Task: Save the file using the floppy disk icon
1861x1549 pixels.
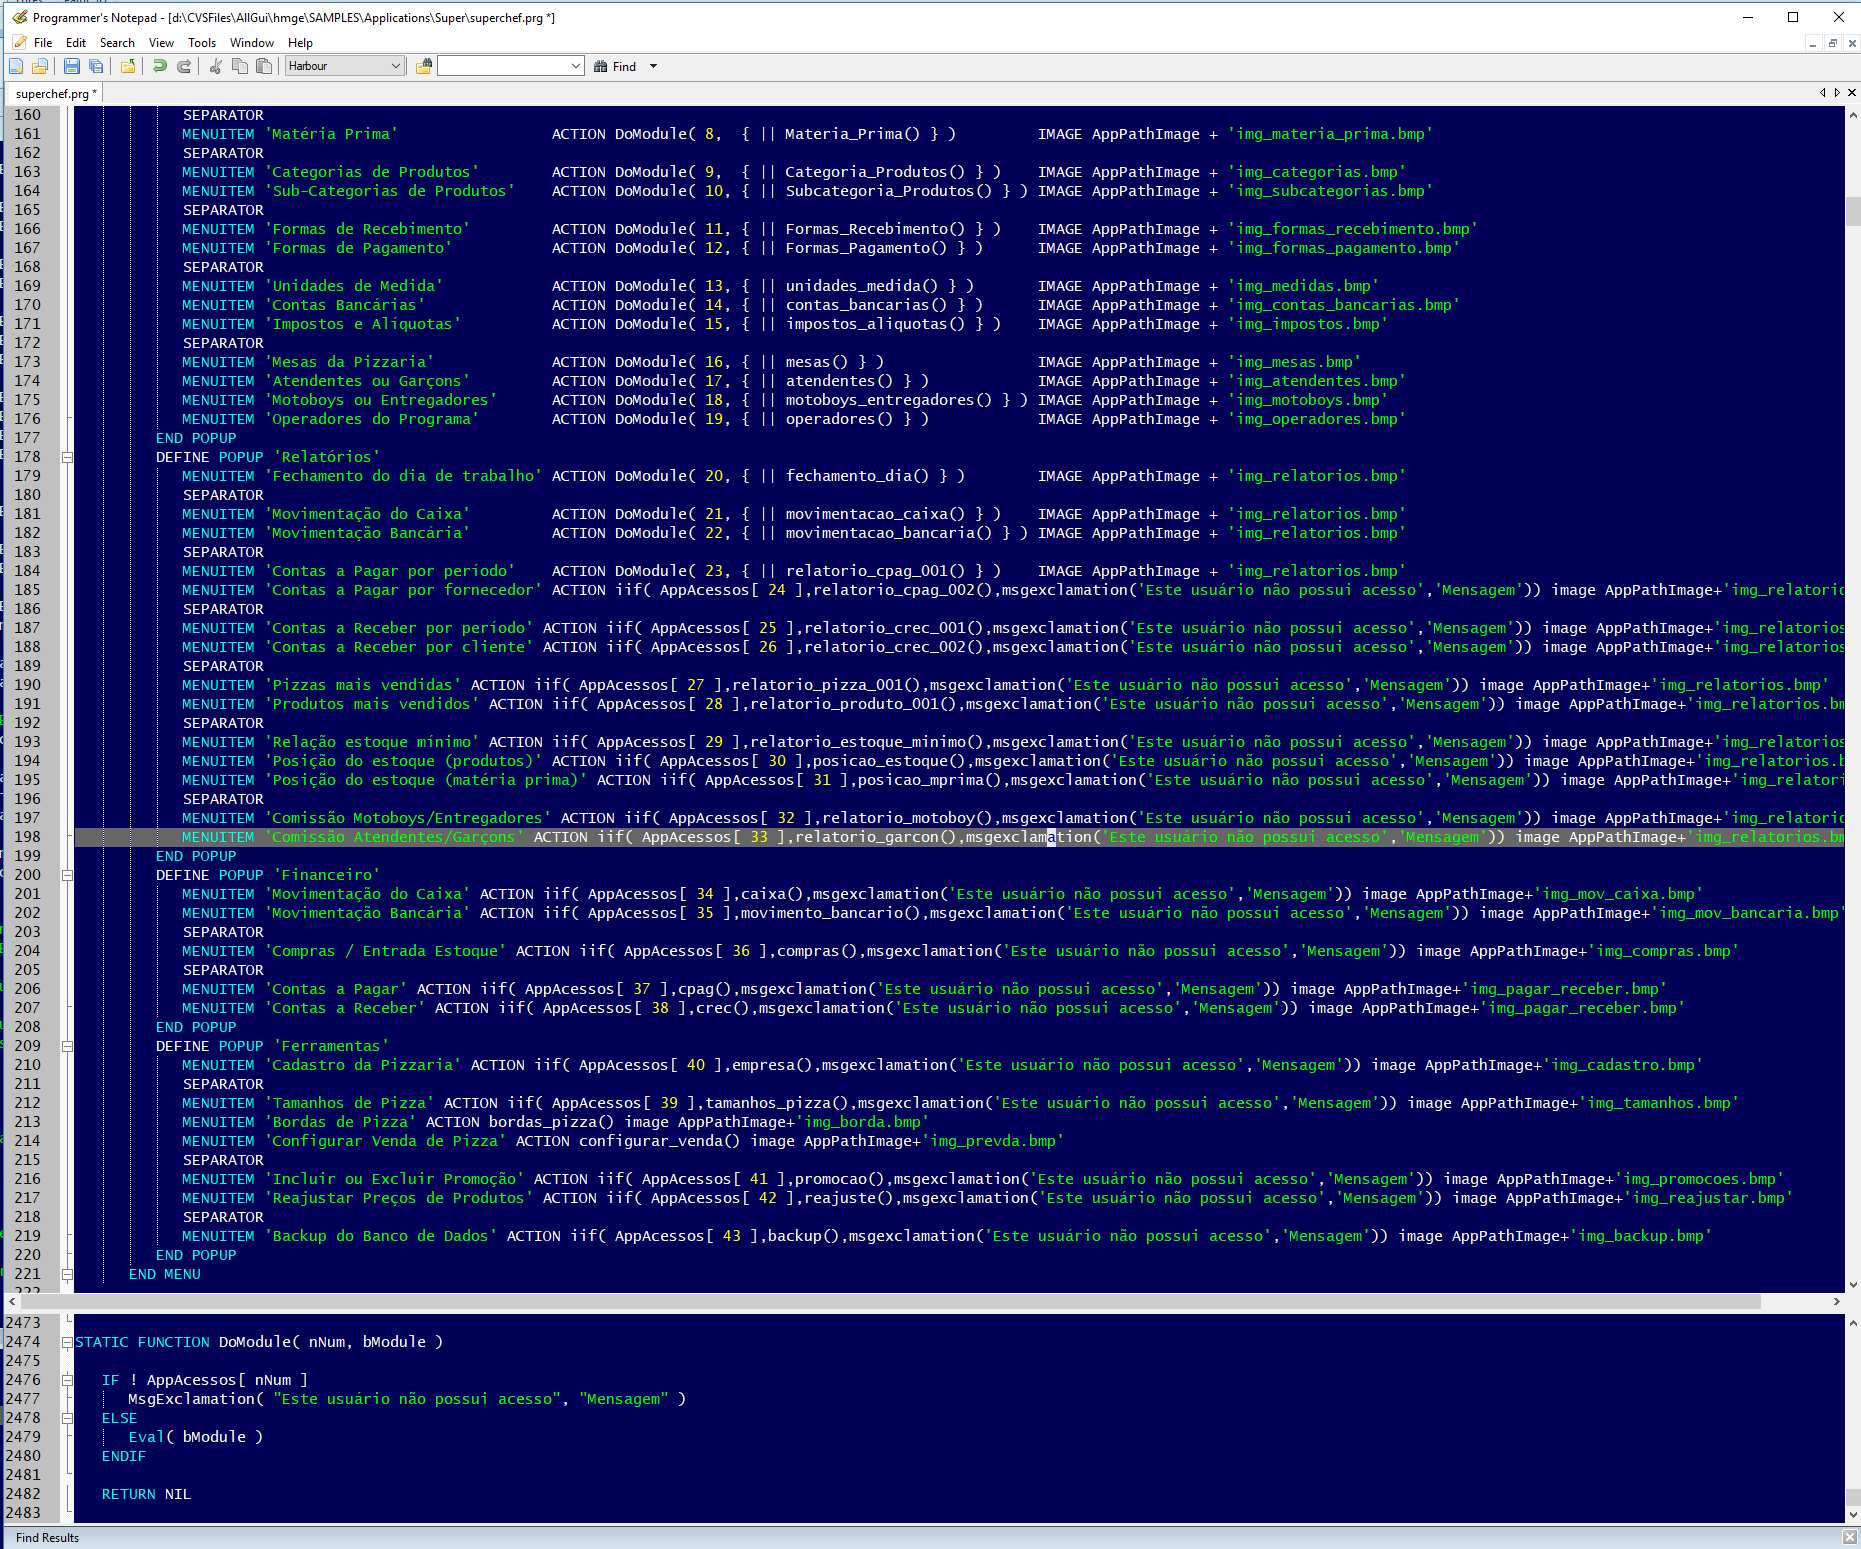Action: [71, 66]
